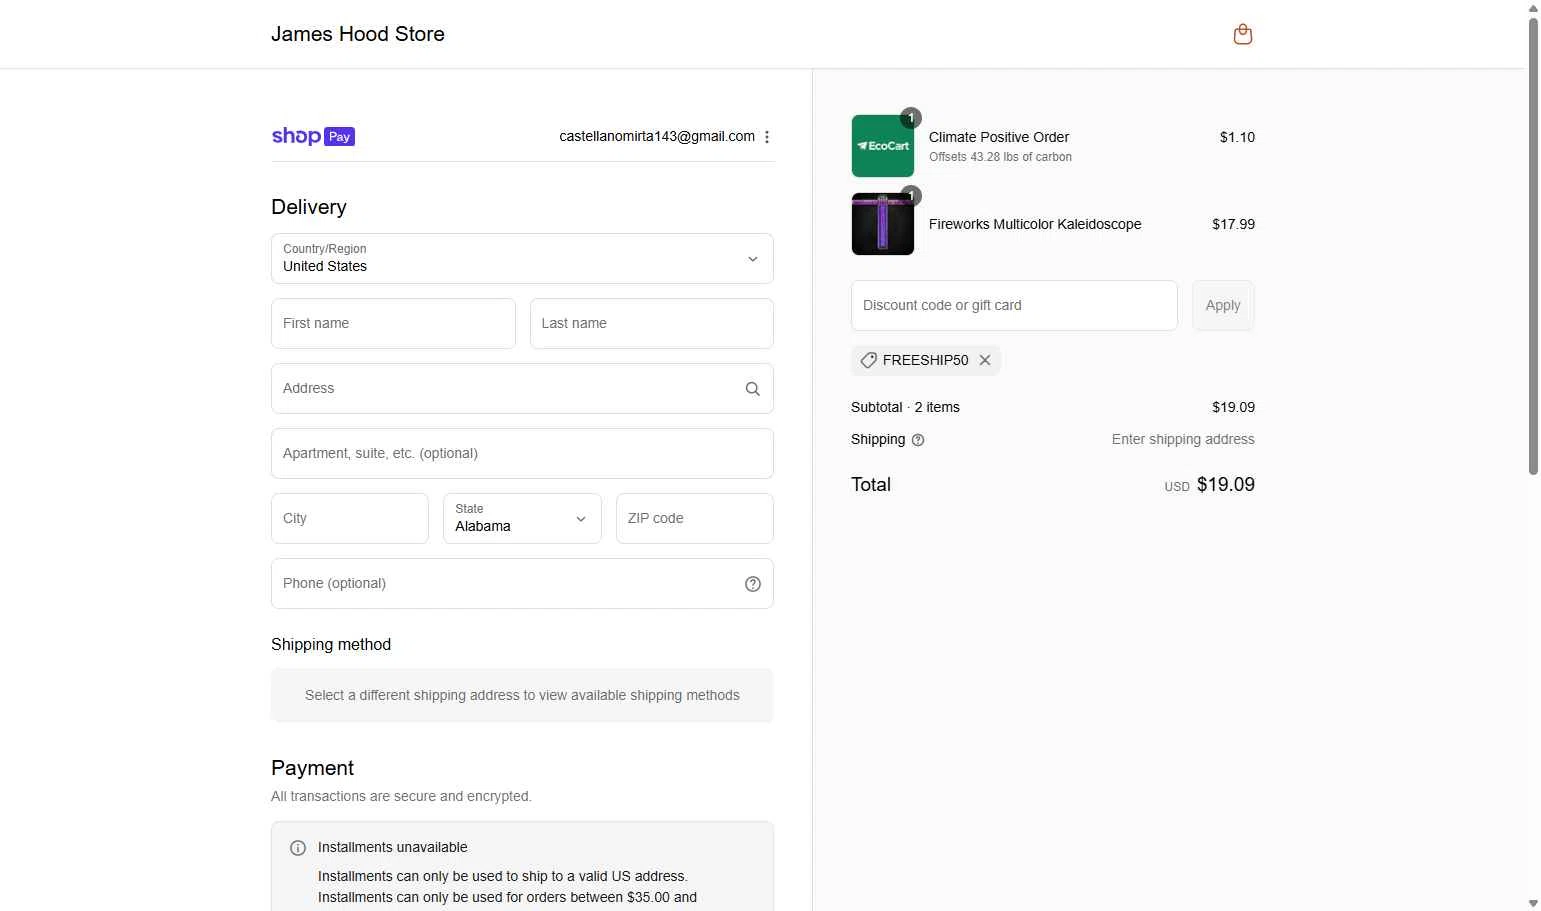Viewport: 1541px width, 911px height.
Task: Click the $17.99 item price
Action: pos(1233,224)
